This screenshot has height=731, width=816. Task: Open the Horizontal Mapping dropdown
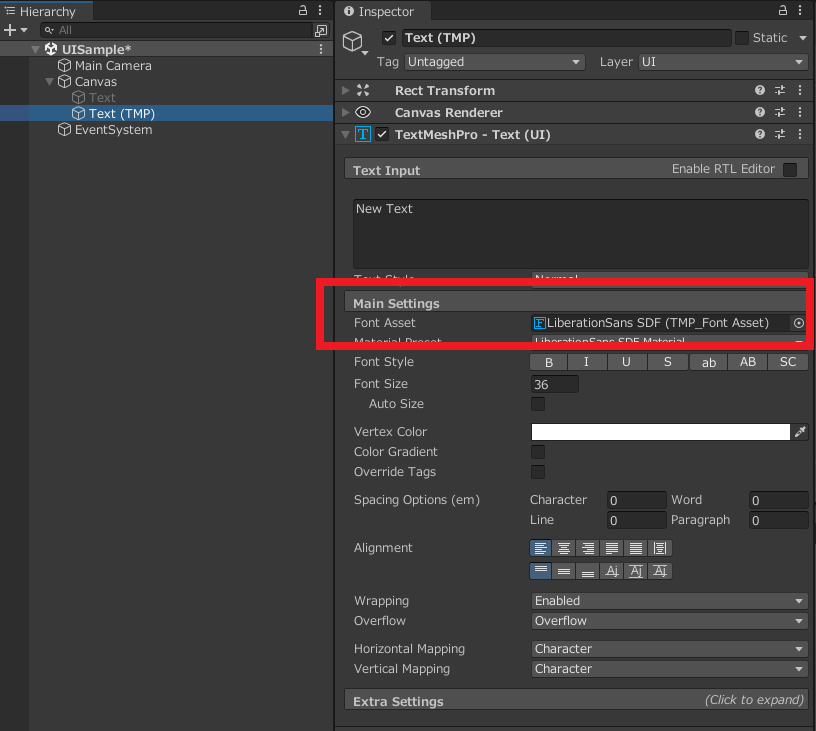tap(669, 649)
